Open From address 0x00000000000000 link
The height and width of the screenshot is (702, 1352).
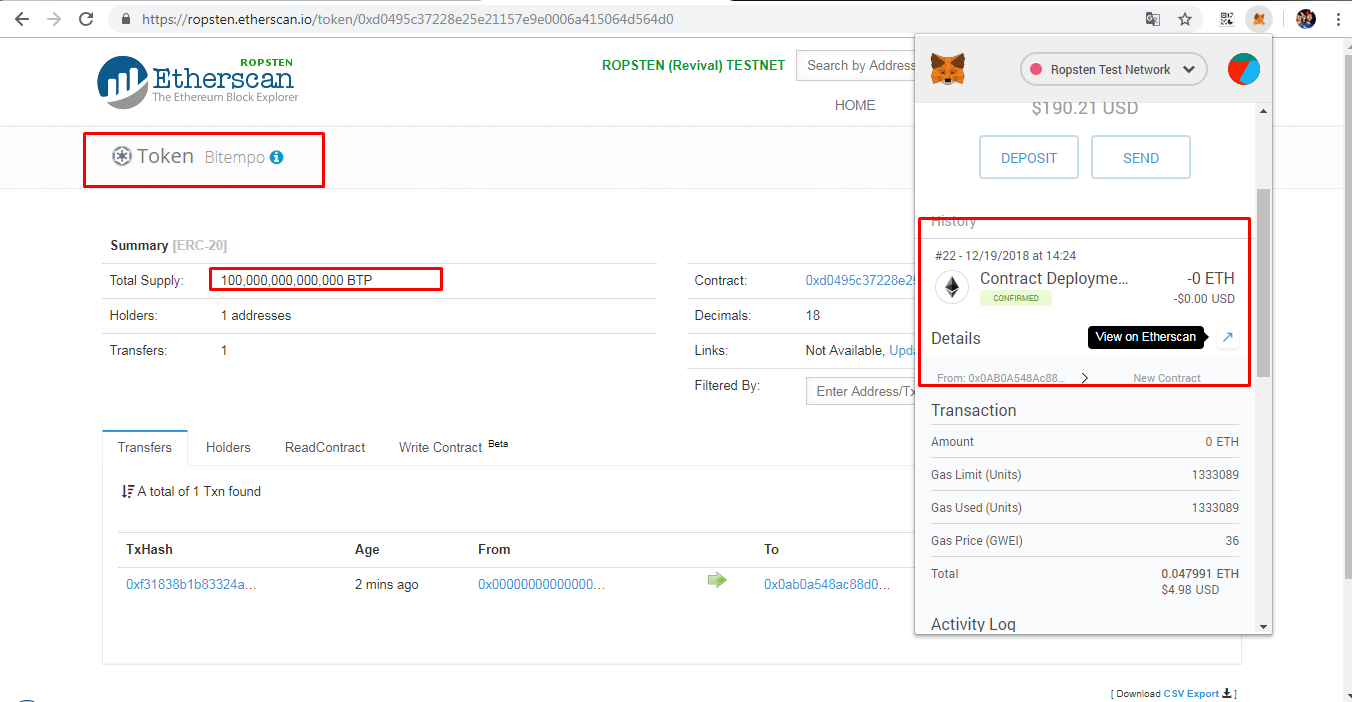click(541, 584)
